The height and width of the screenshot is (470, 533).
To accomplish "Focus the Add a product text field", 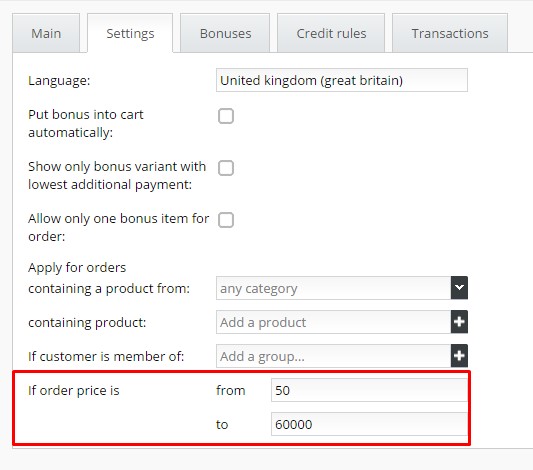I will (333, 322).
